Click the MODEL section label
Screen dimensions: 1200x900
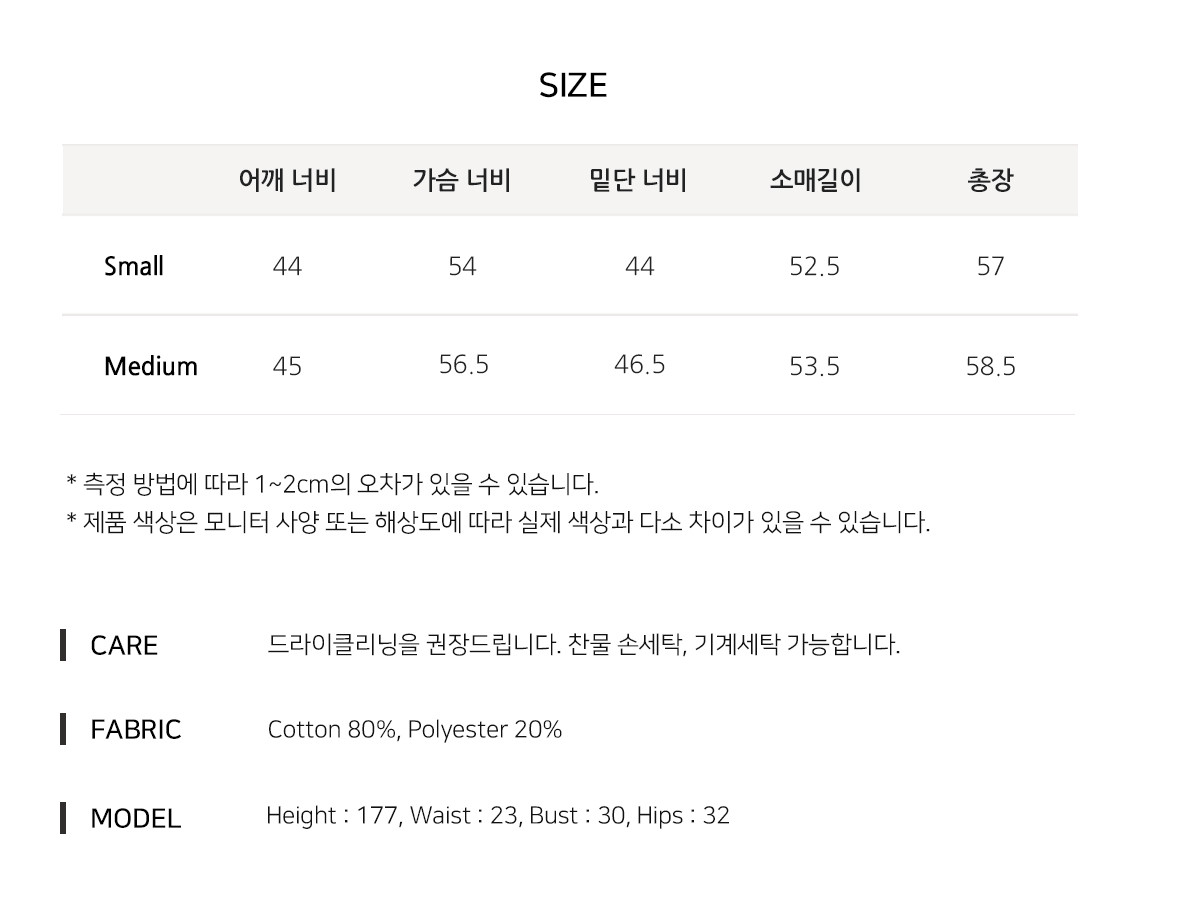click(136, 819)
